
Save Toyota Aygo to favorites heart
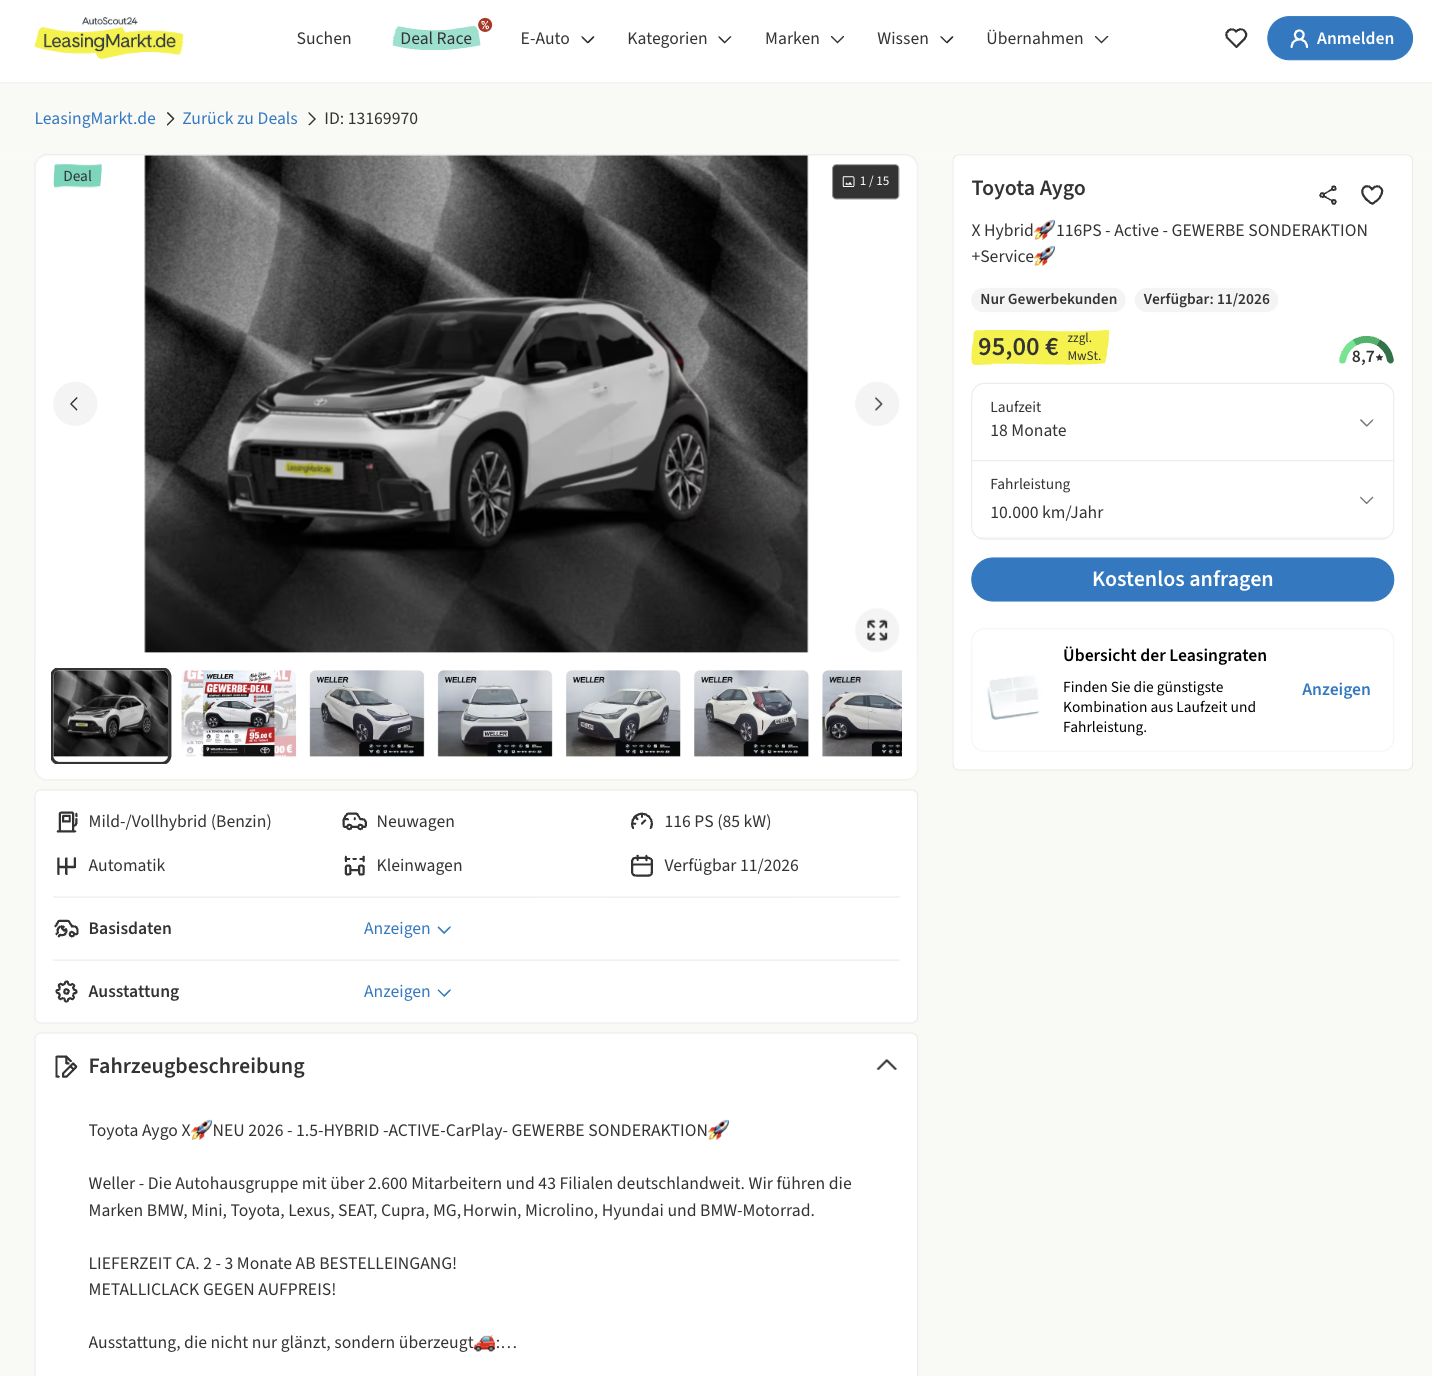coord(1372,195)
